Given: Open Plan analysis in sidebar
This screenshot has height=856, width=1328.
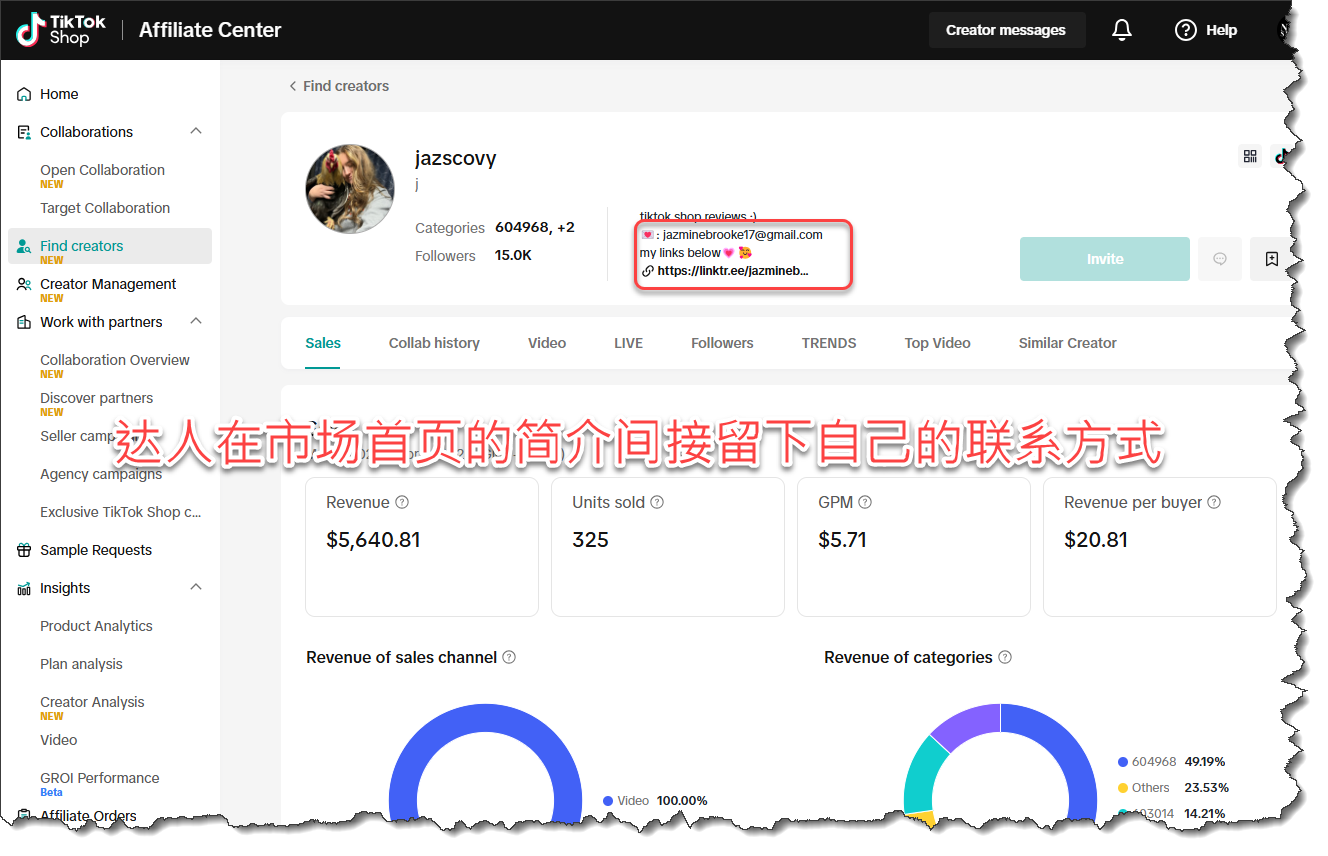Looking at the screenshot, I should (81, 664).
